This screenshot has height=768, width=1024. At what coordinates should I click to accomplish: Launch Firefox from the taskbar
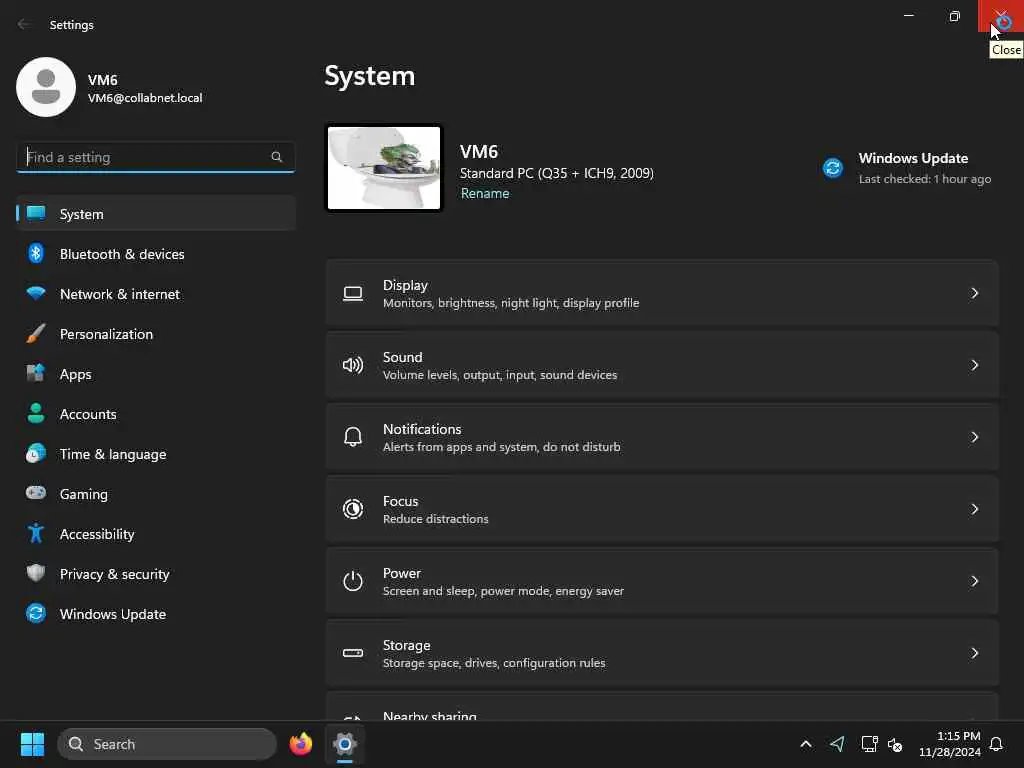301,744
